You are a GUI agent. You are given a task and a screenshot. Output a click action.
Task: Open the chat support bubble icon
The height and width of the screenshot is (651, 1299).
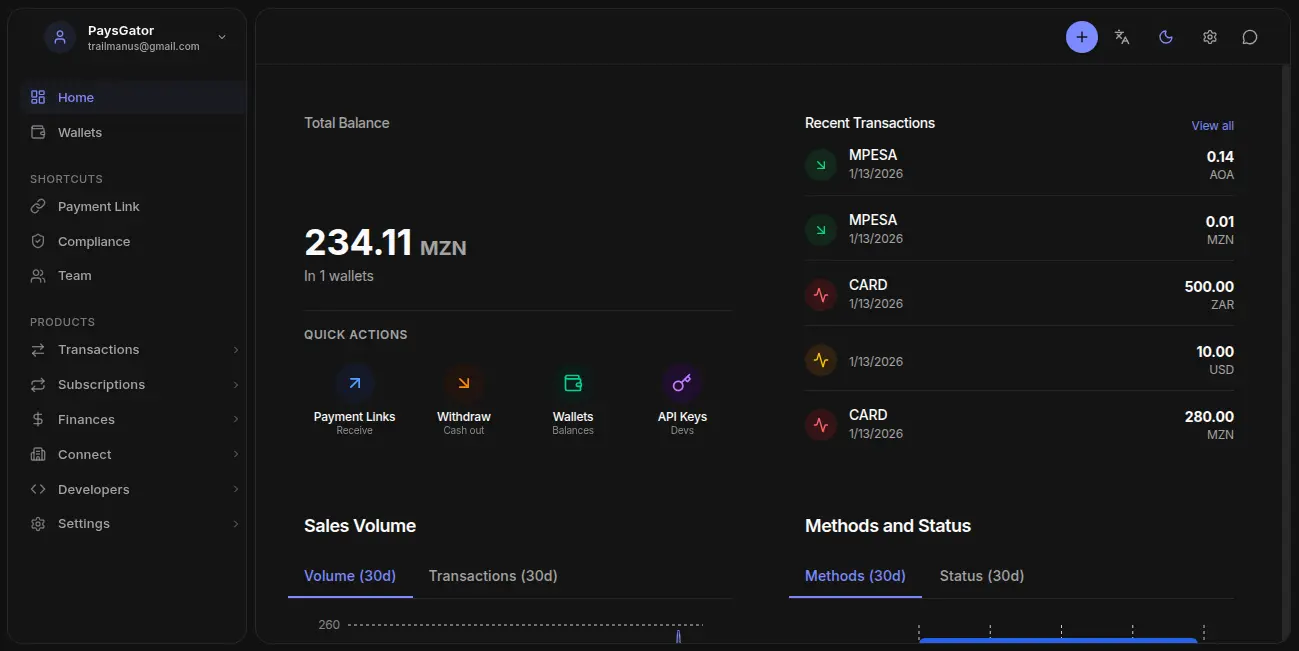pyautogui.click(x=1249, y=36)
